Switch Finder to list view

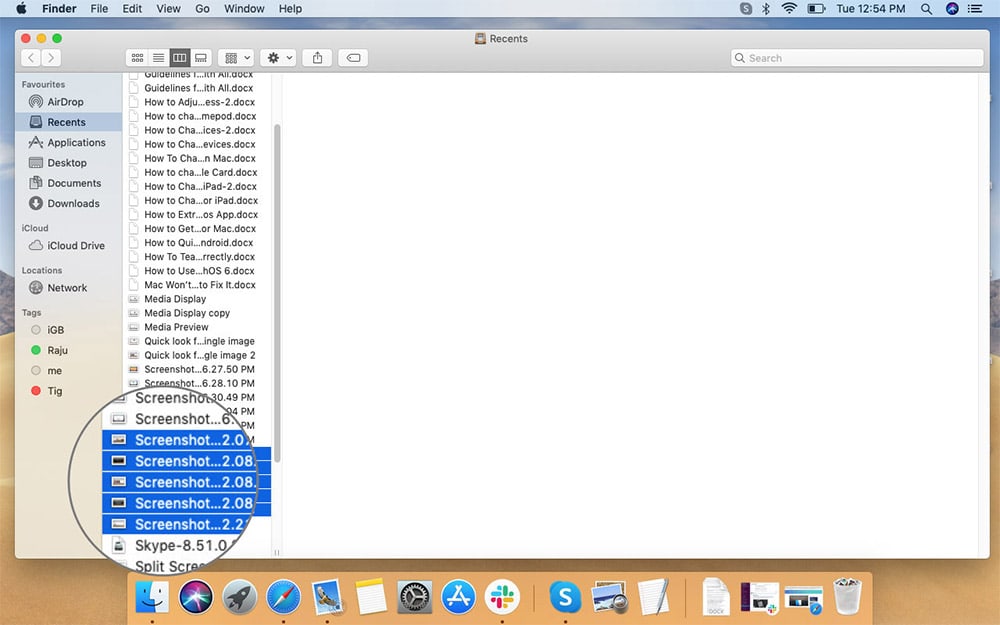pos(158,57)
